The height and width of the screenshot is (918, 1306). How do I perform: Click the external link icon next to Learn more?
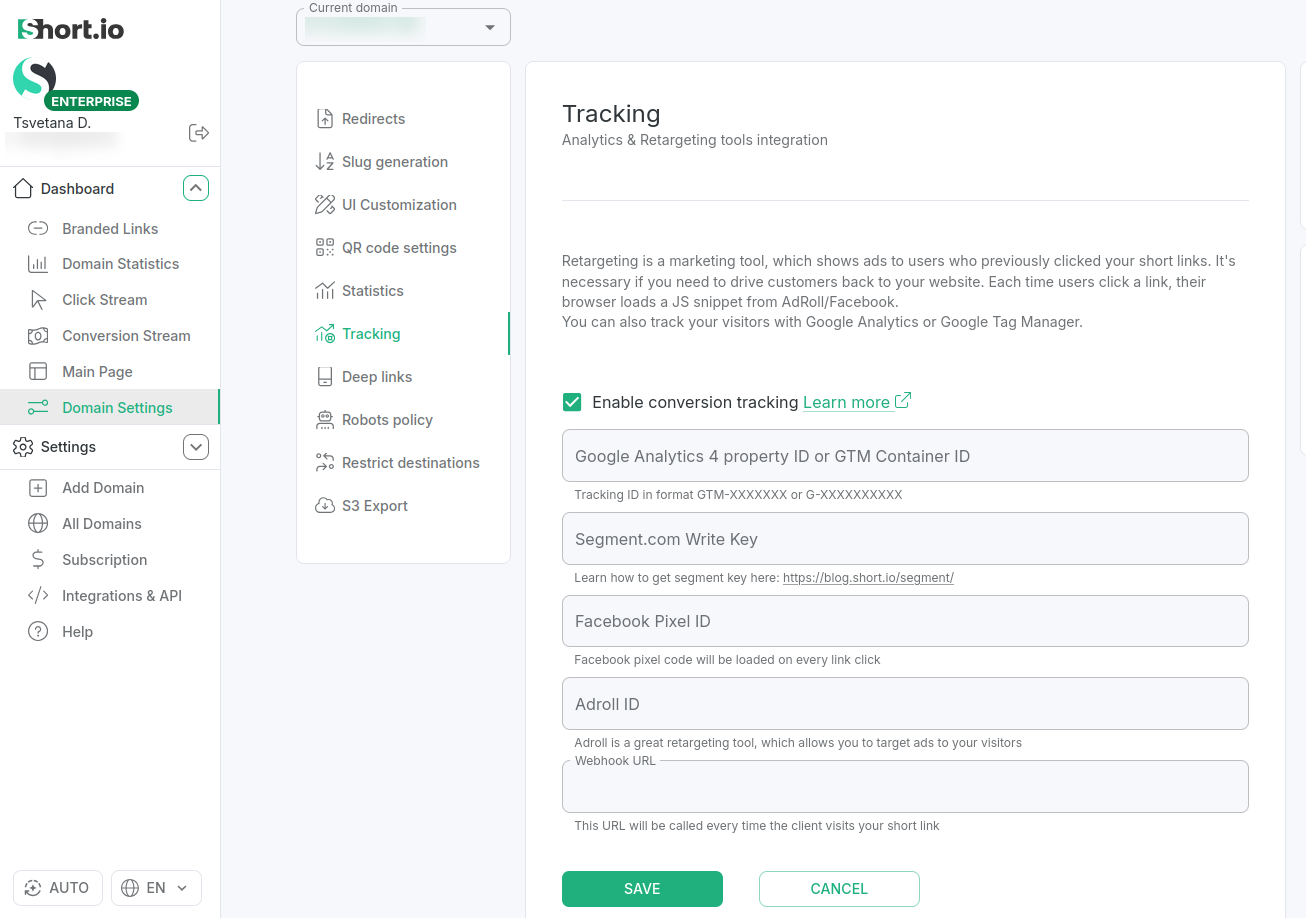[x=903, y=401]
